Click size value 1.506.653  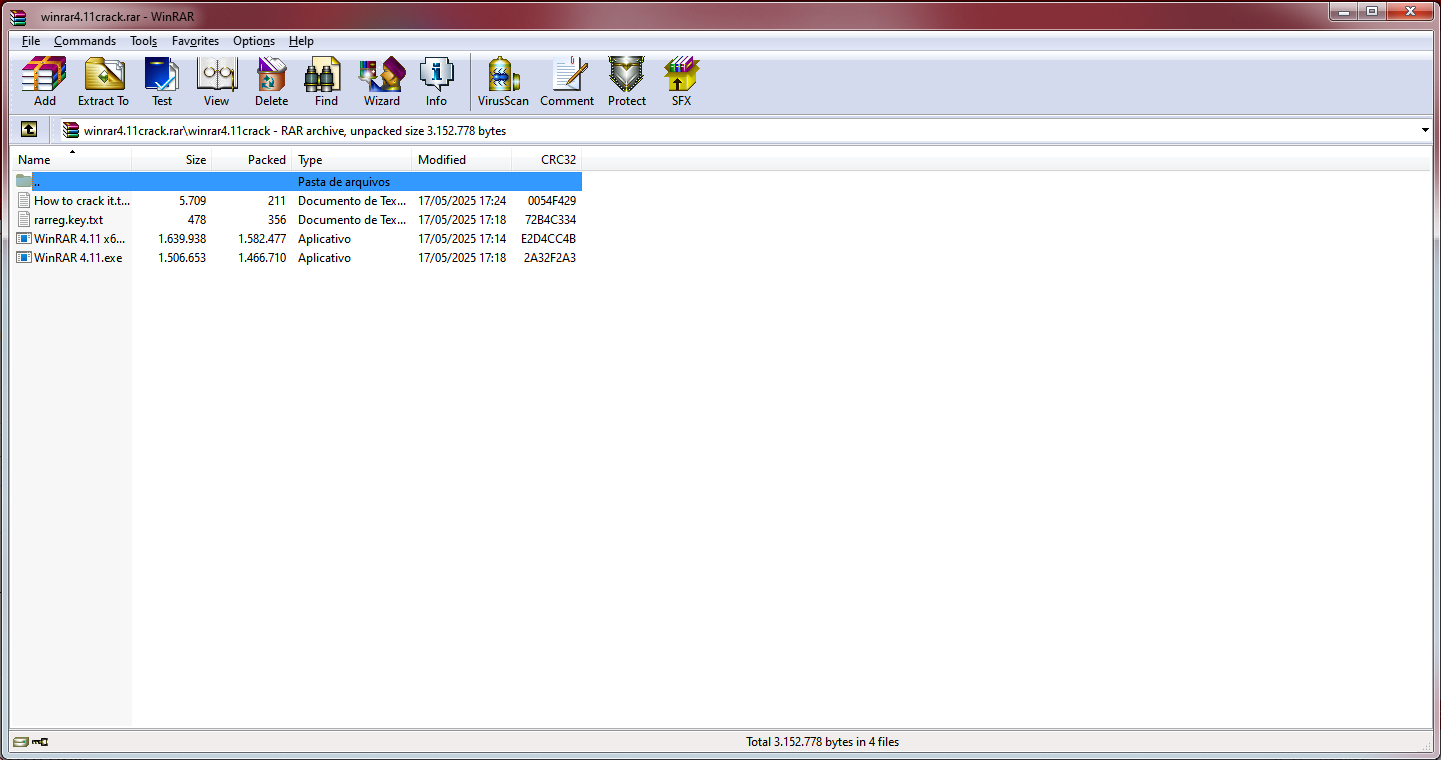coord(182,257)
